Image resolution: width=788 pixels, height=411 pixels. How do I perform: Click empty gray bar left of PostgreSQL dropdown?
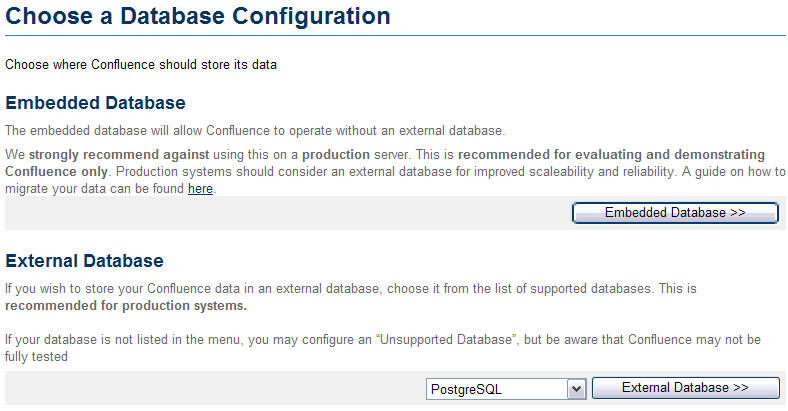tap(200, 388)
